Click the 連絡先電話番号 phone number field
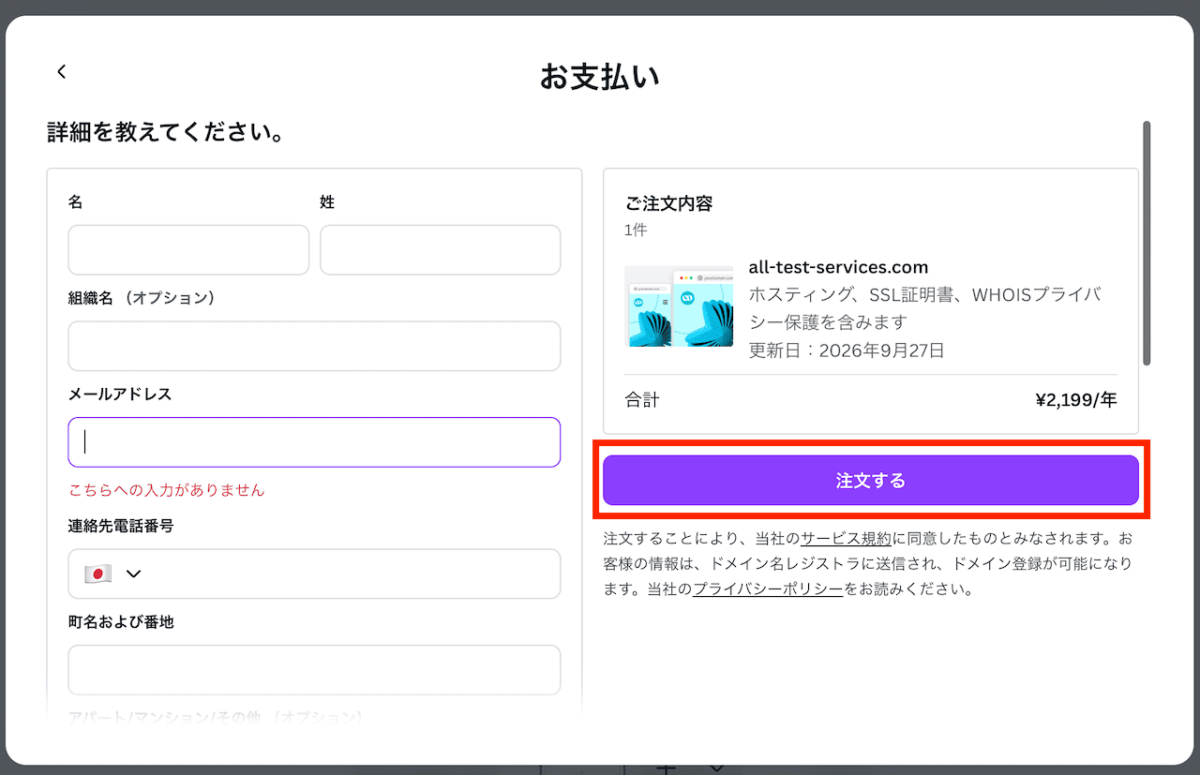The image size is (1200, 775). pyautogui.click(x=350, y=574)
